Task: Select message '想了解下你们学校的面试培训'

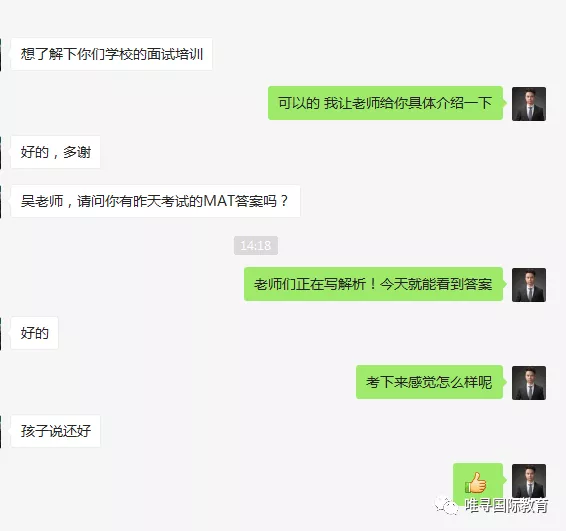Action: 112,54
